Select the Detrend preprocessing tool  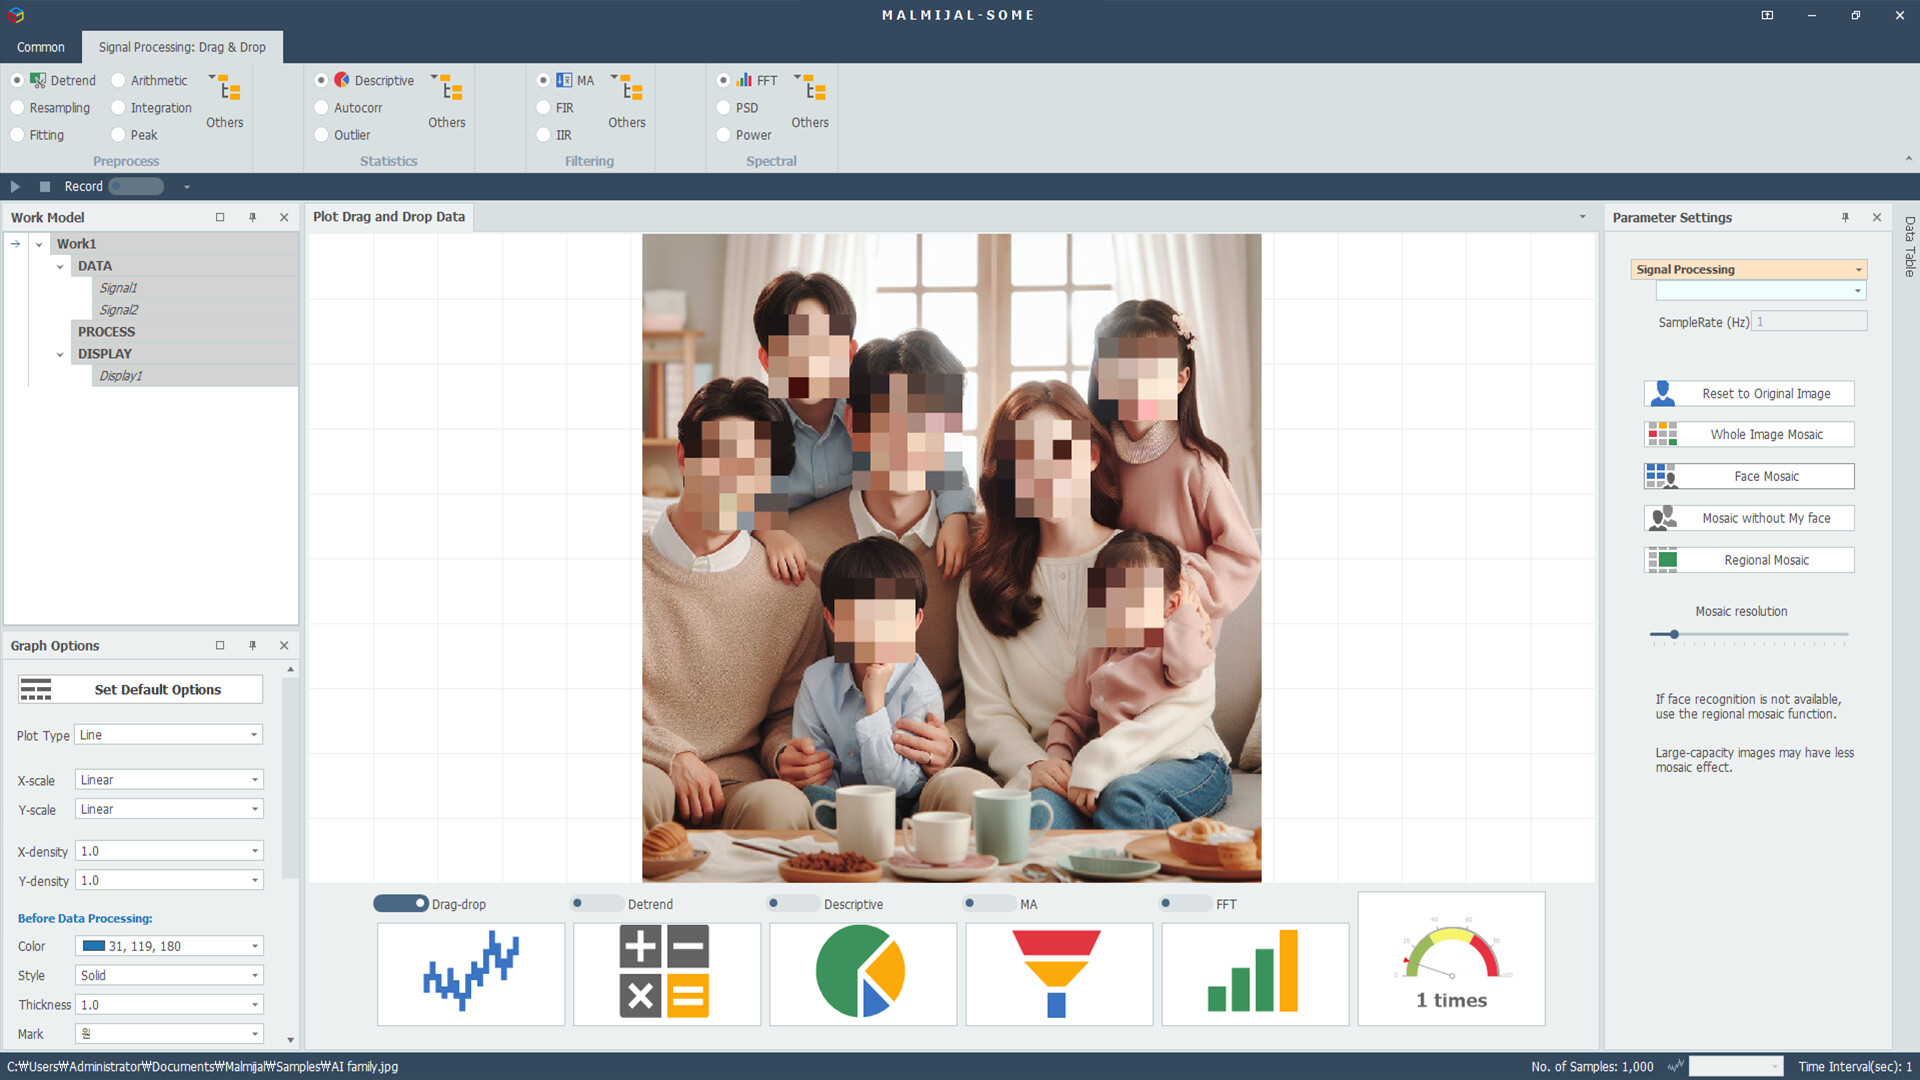pos(17,80)
